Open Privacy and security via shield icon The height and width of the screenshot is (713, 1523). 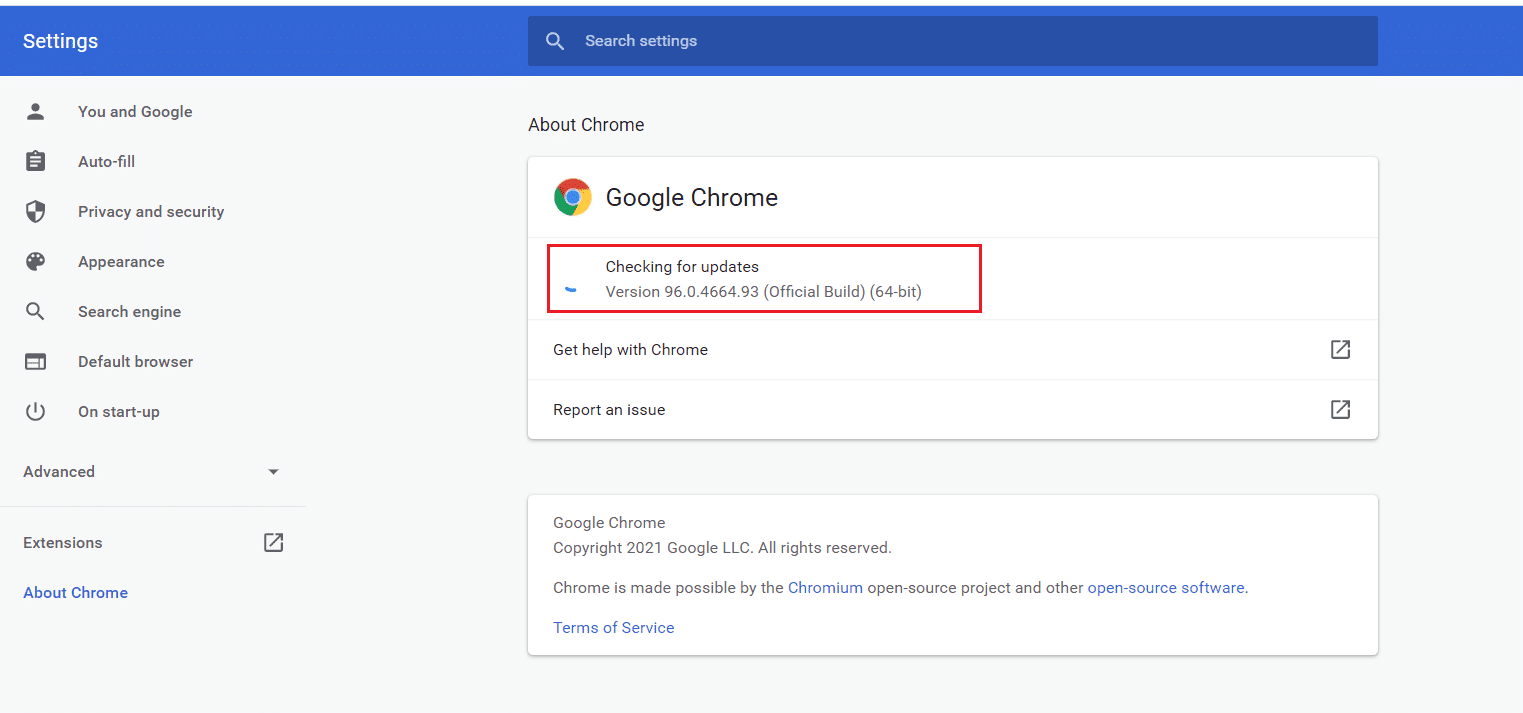[36, 211]
